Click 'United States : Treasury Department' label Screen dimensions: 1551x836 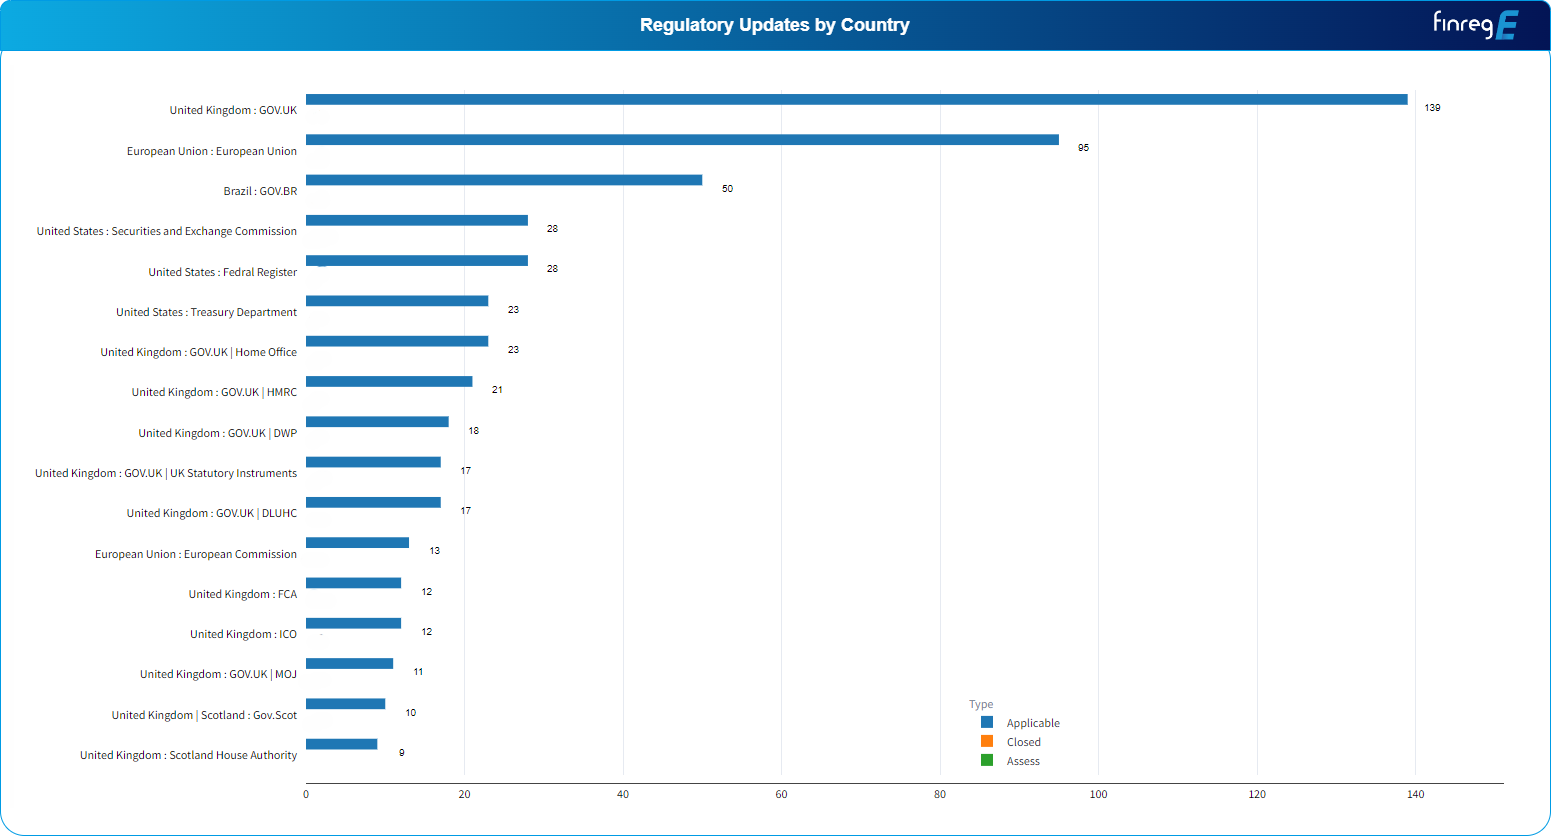206,312
